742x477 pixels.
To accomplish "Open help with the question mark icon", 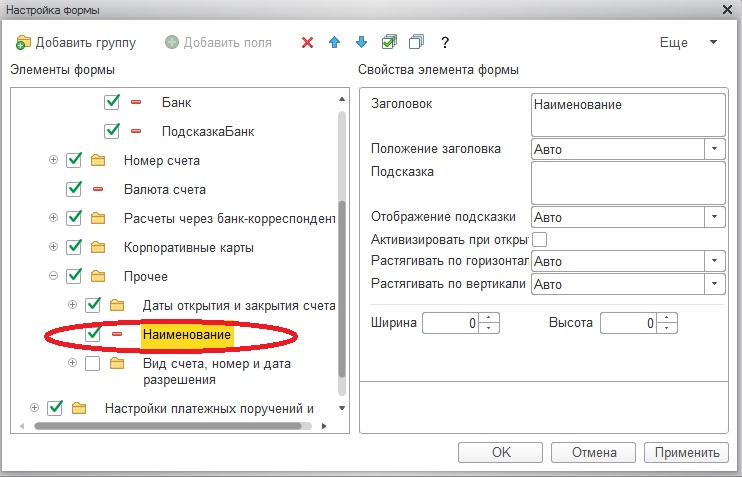I will click(x=444, y=43).
